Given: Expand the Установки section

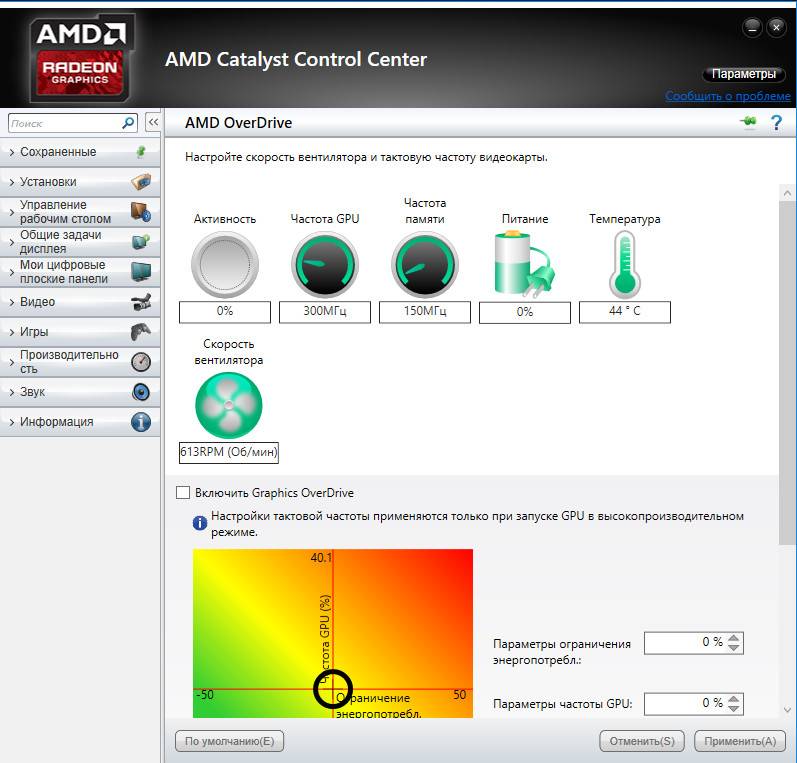Looking at the screenshot, I should click(x=12, y=182).
